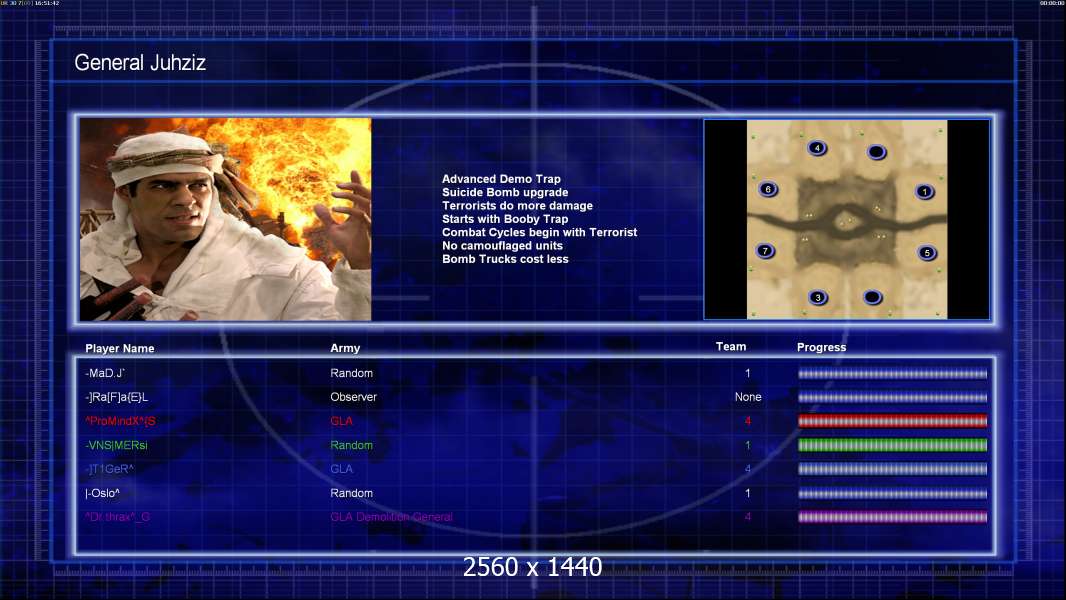Image resolution: width=1066 pixels, height=600 pixels.
Task: Click the General Juhziz portrait image
Action: point(226,219)
